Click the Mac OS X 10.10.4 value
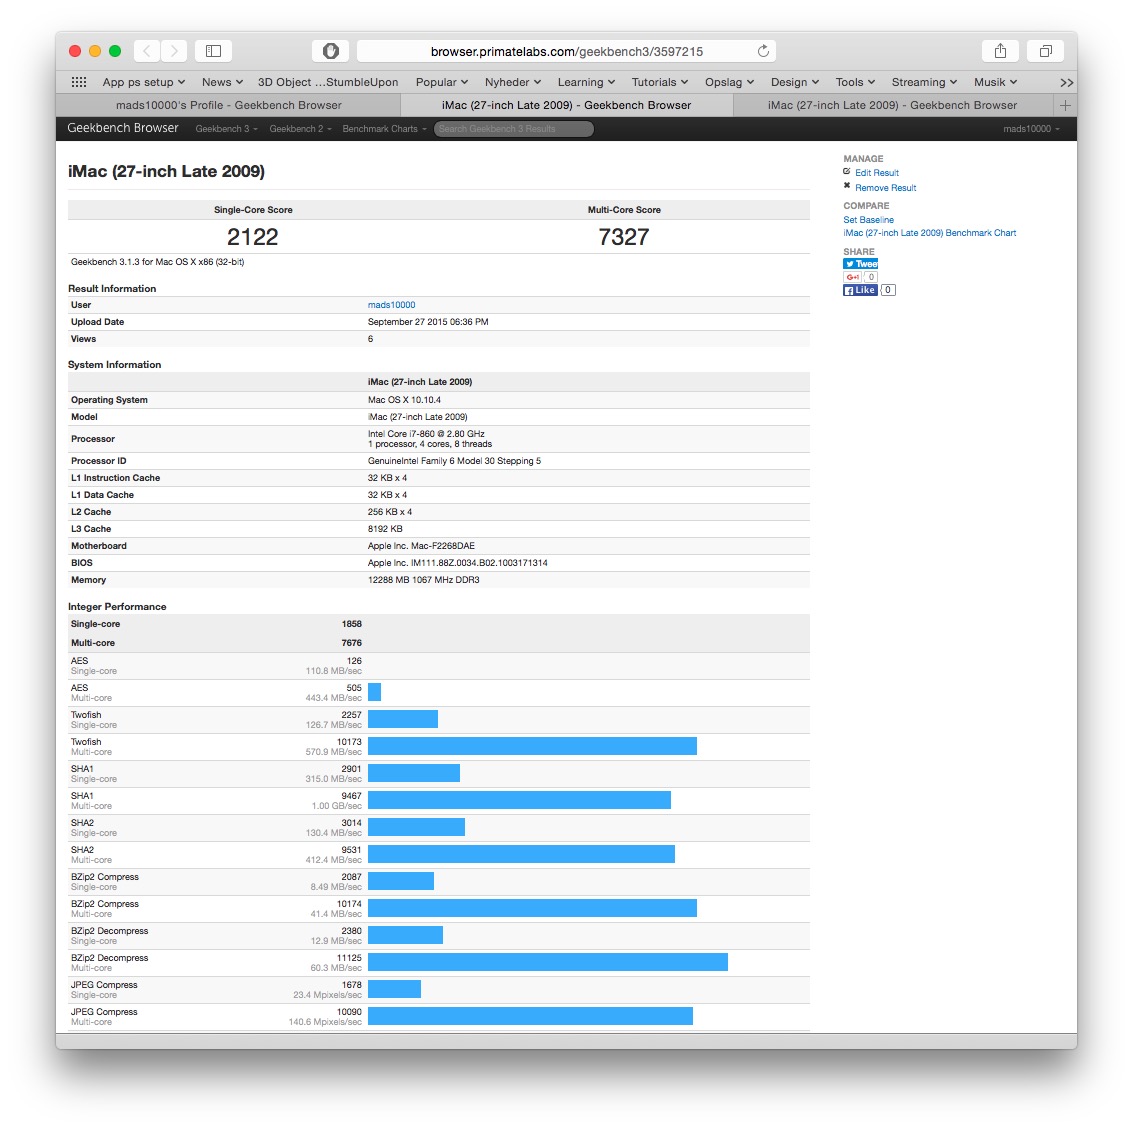 coord(404,400)
